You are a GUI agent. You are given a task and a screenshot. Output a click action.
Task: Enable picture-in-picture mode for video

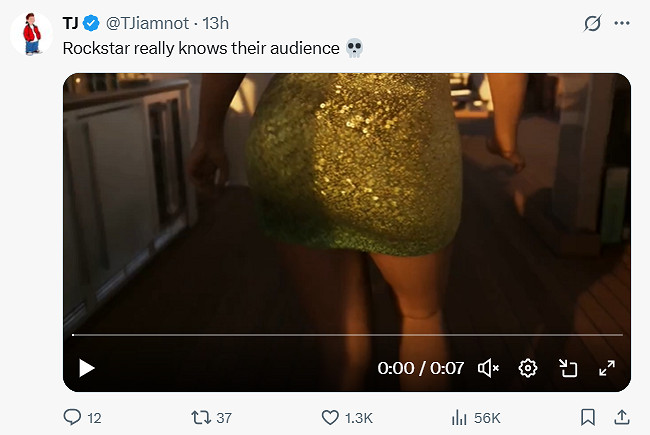coord(568,368)
